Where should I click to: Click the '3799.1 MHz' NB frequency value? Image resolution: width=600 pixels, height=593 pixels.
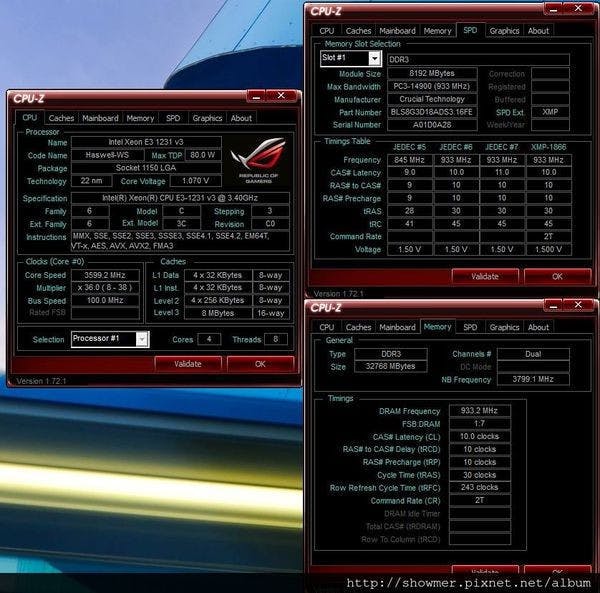533,379
